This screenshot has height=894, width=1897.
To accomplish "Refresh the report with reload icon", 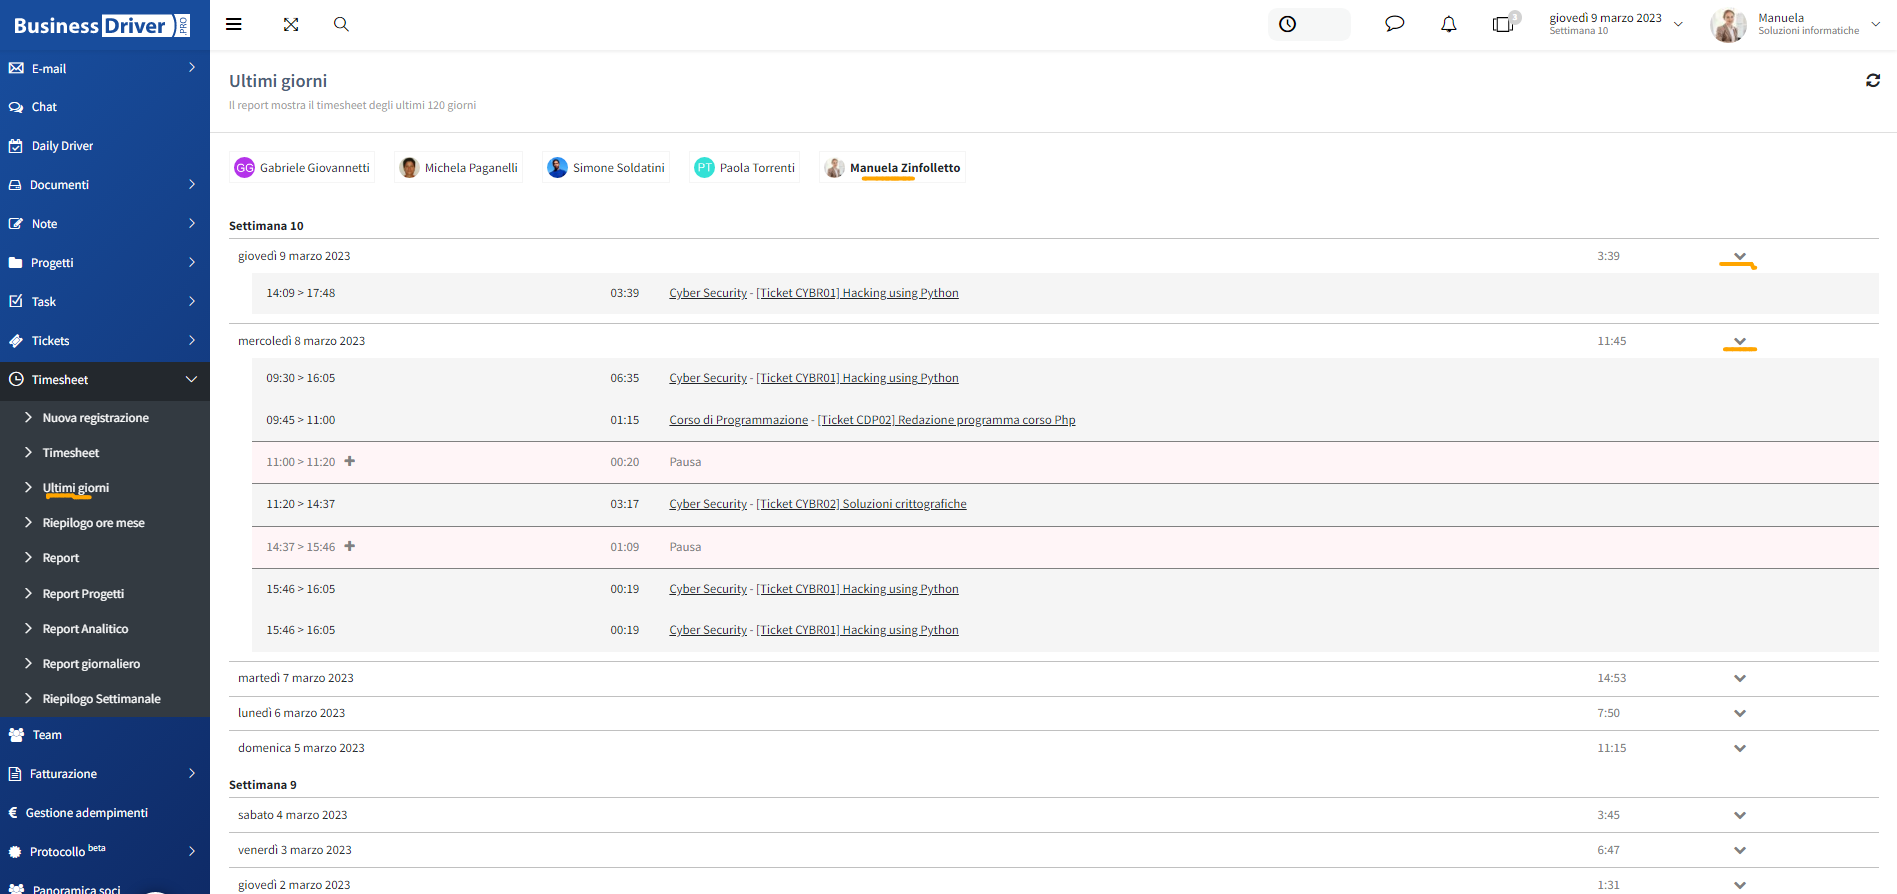I will click(x=1872, y=80).
